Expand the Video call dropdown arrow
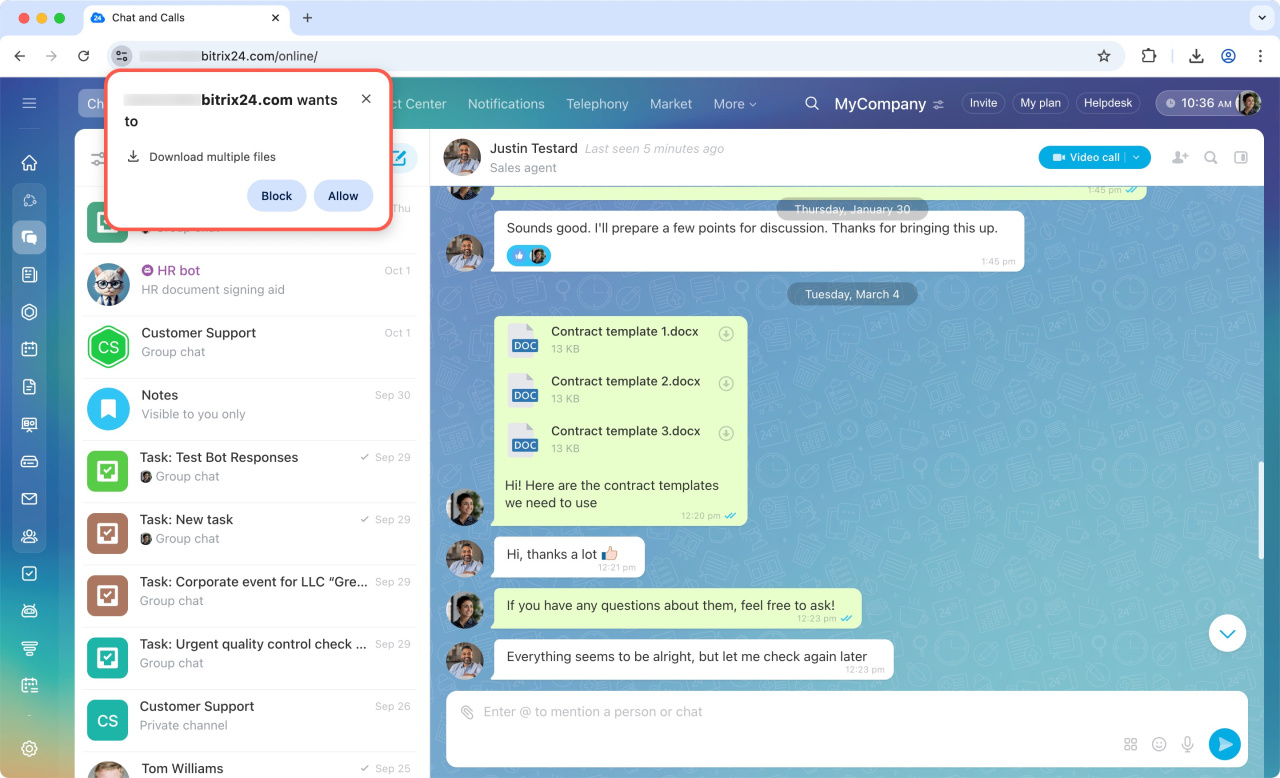This screenshot has height=778, width=1280. [1137, 157]
